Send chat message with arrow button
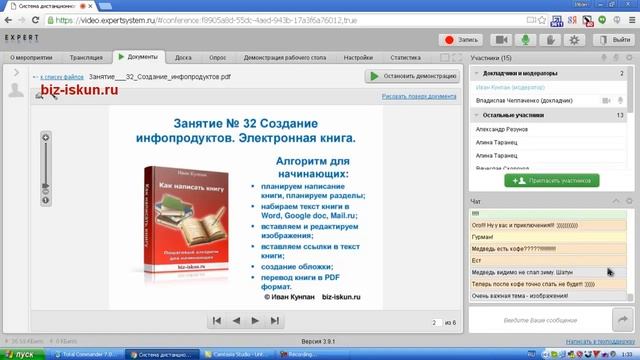Screen dimensions: 640x360 623,320
